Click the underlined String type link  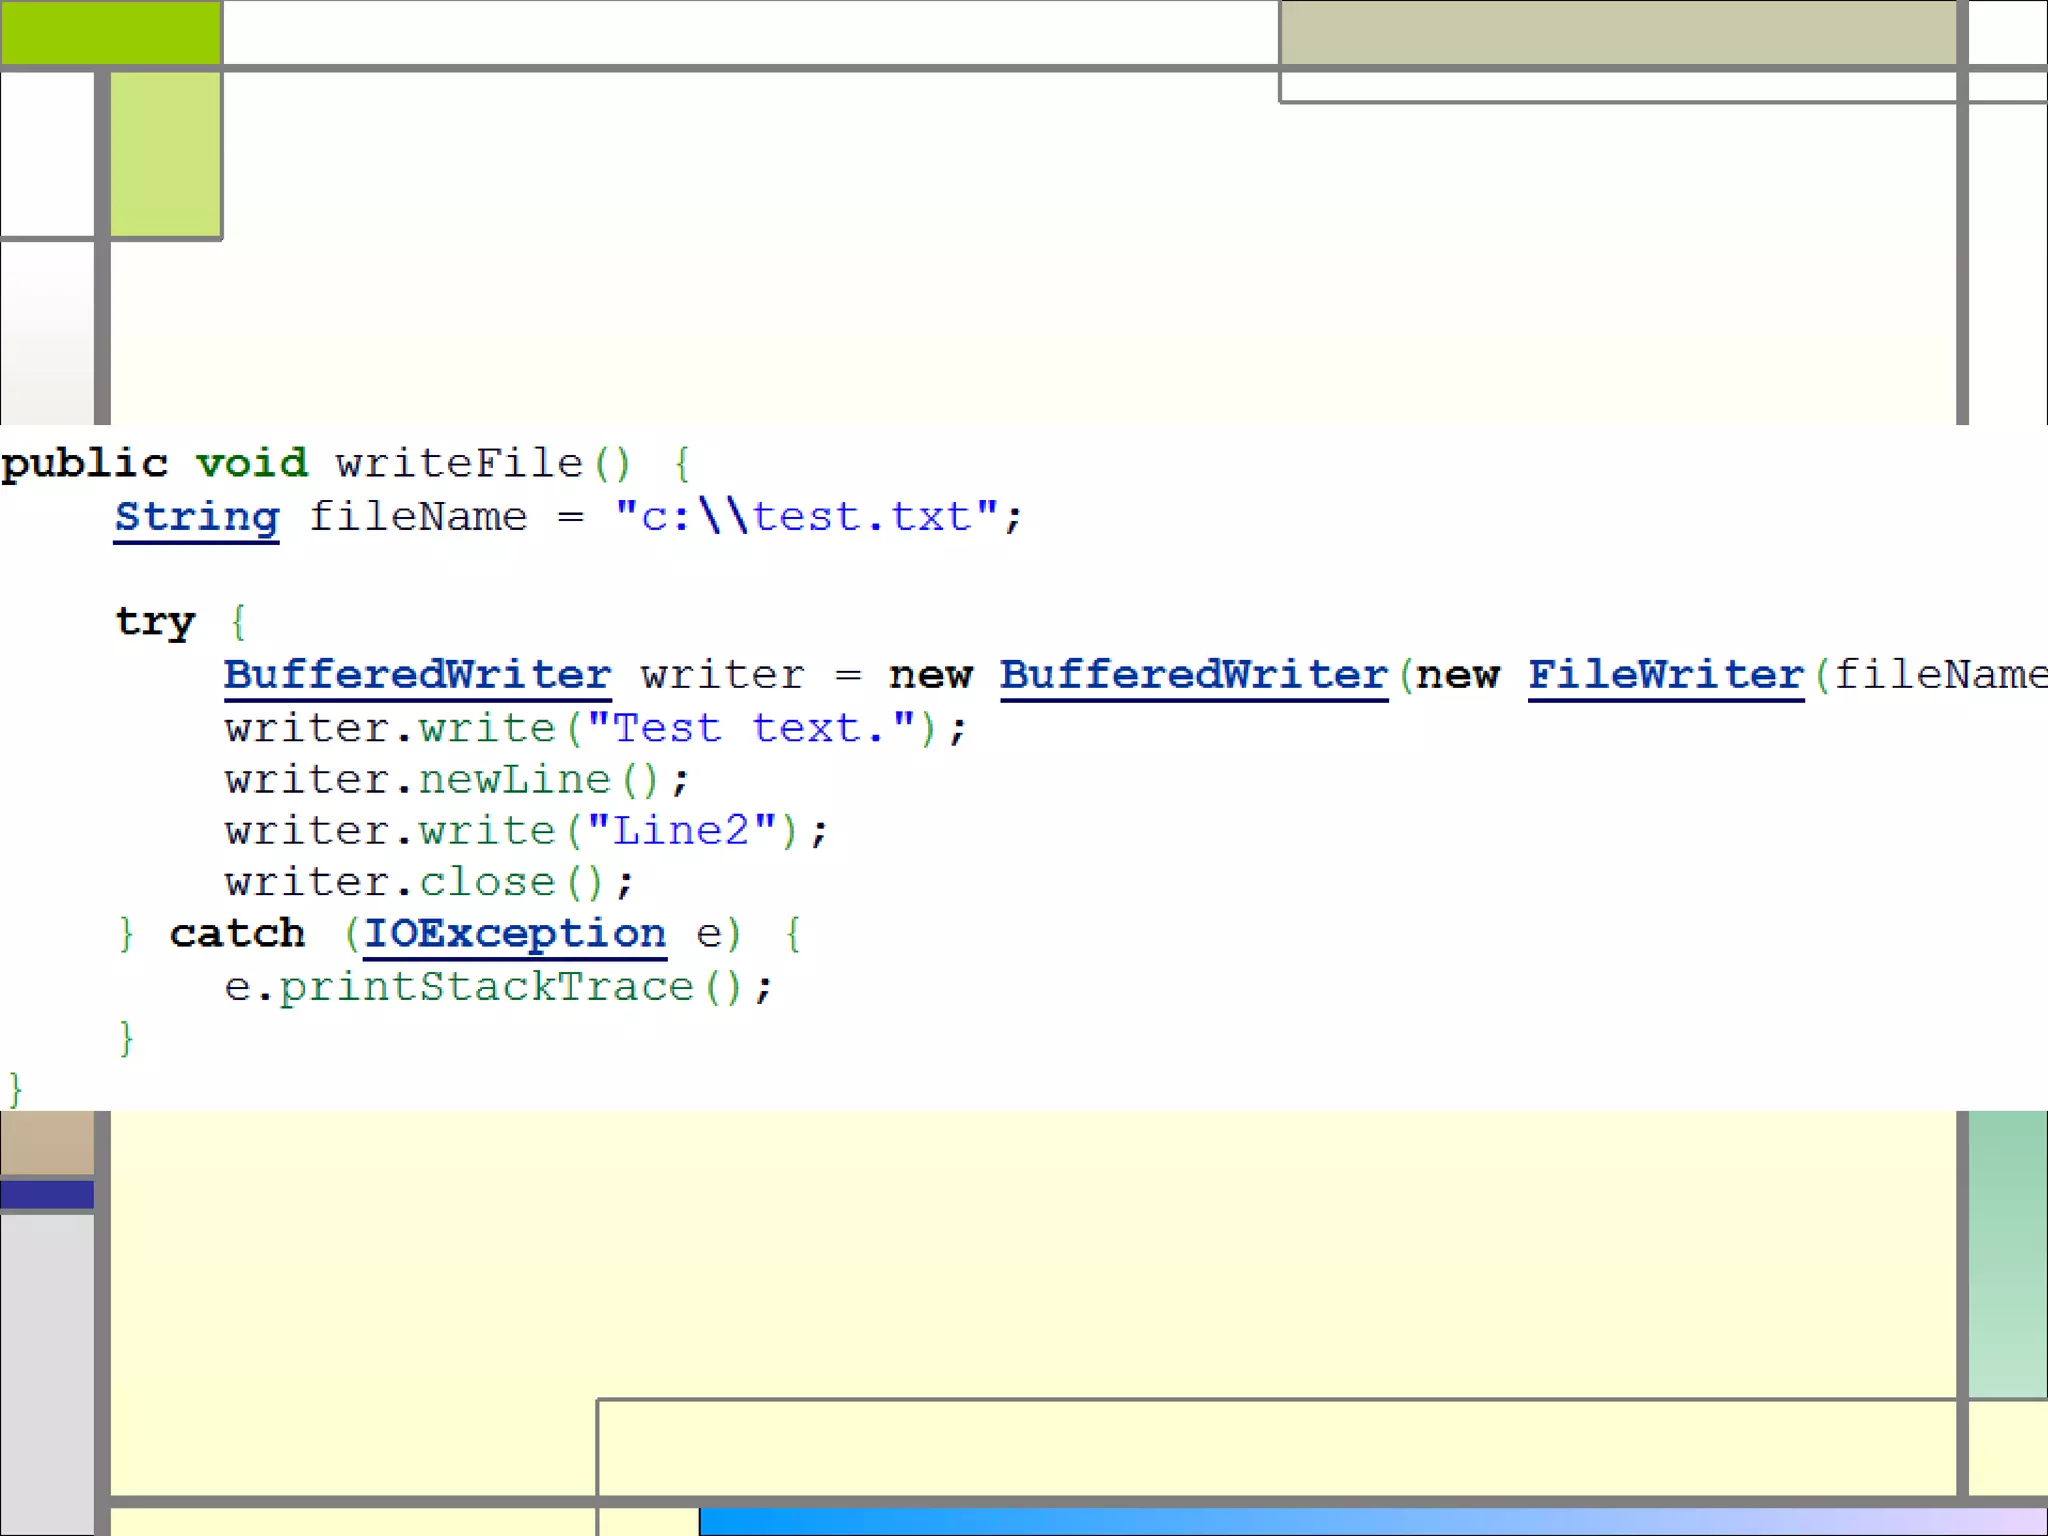(x=196, y=518)
